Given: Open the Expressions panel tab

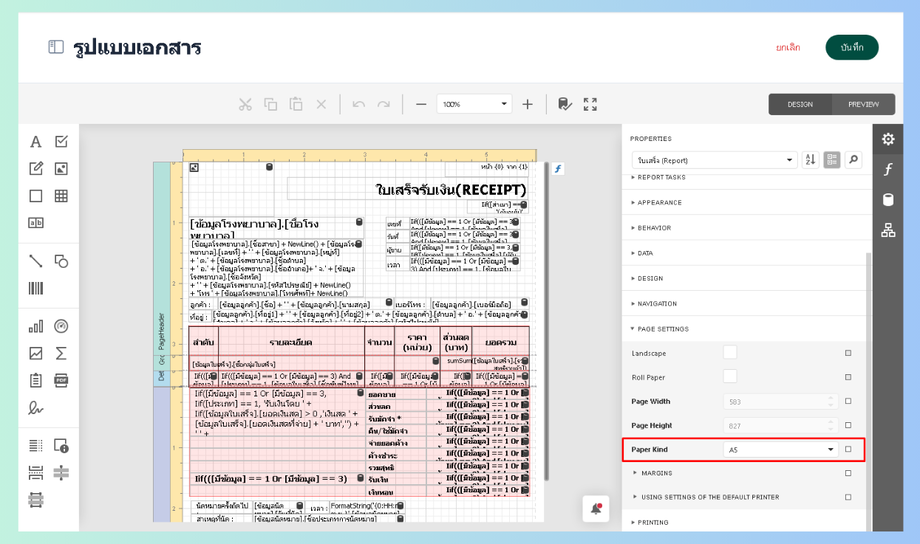Looking at the screenshot, I should [888, 170].
